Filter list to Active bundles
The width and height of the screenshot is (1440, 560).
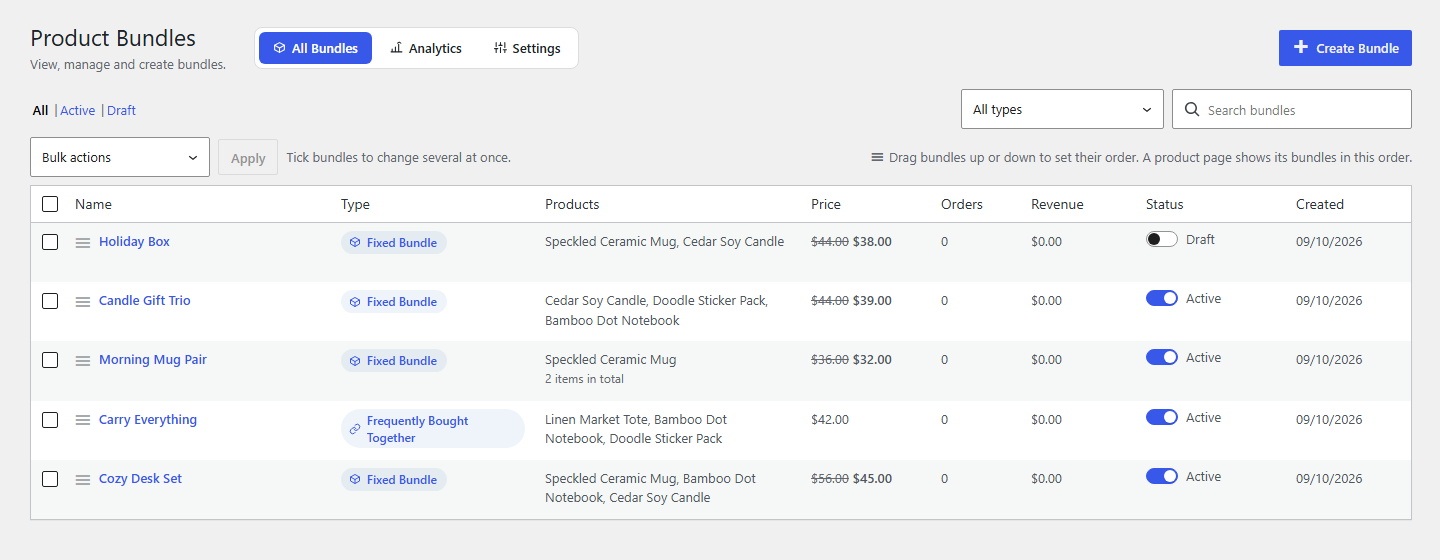click(x=78, y=110)
